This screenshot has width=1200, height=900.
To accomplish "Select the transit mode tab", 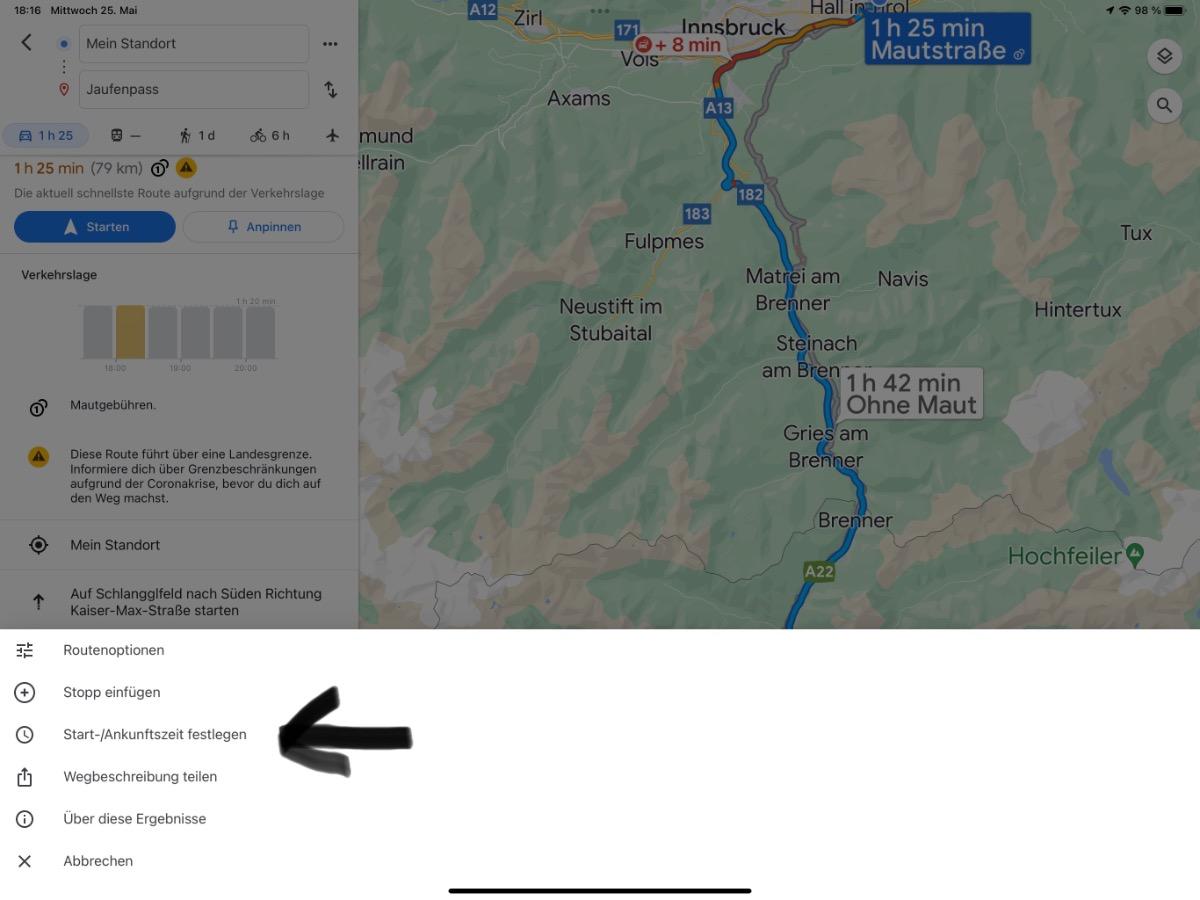I will 125,135.
